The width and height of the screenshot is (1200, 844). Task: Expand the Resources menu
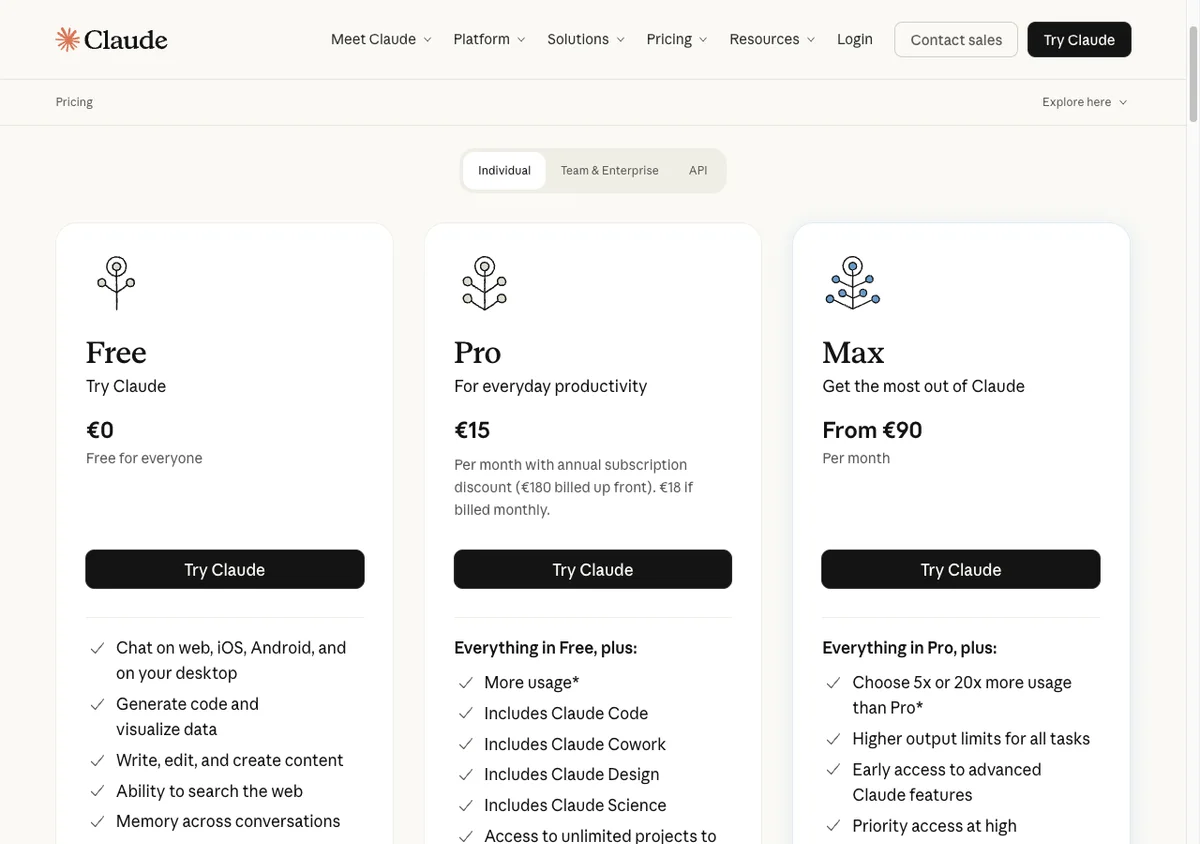772,39
